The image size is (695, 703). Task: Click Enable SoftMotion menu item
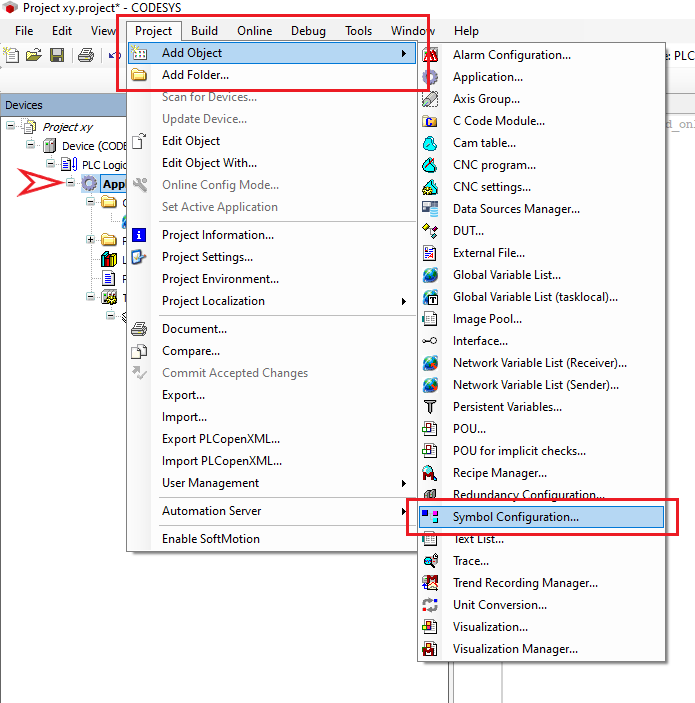tap(210, 539)
